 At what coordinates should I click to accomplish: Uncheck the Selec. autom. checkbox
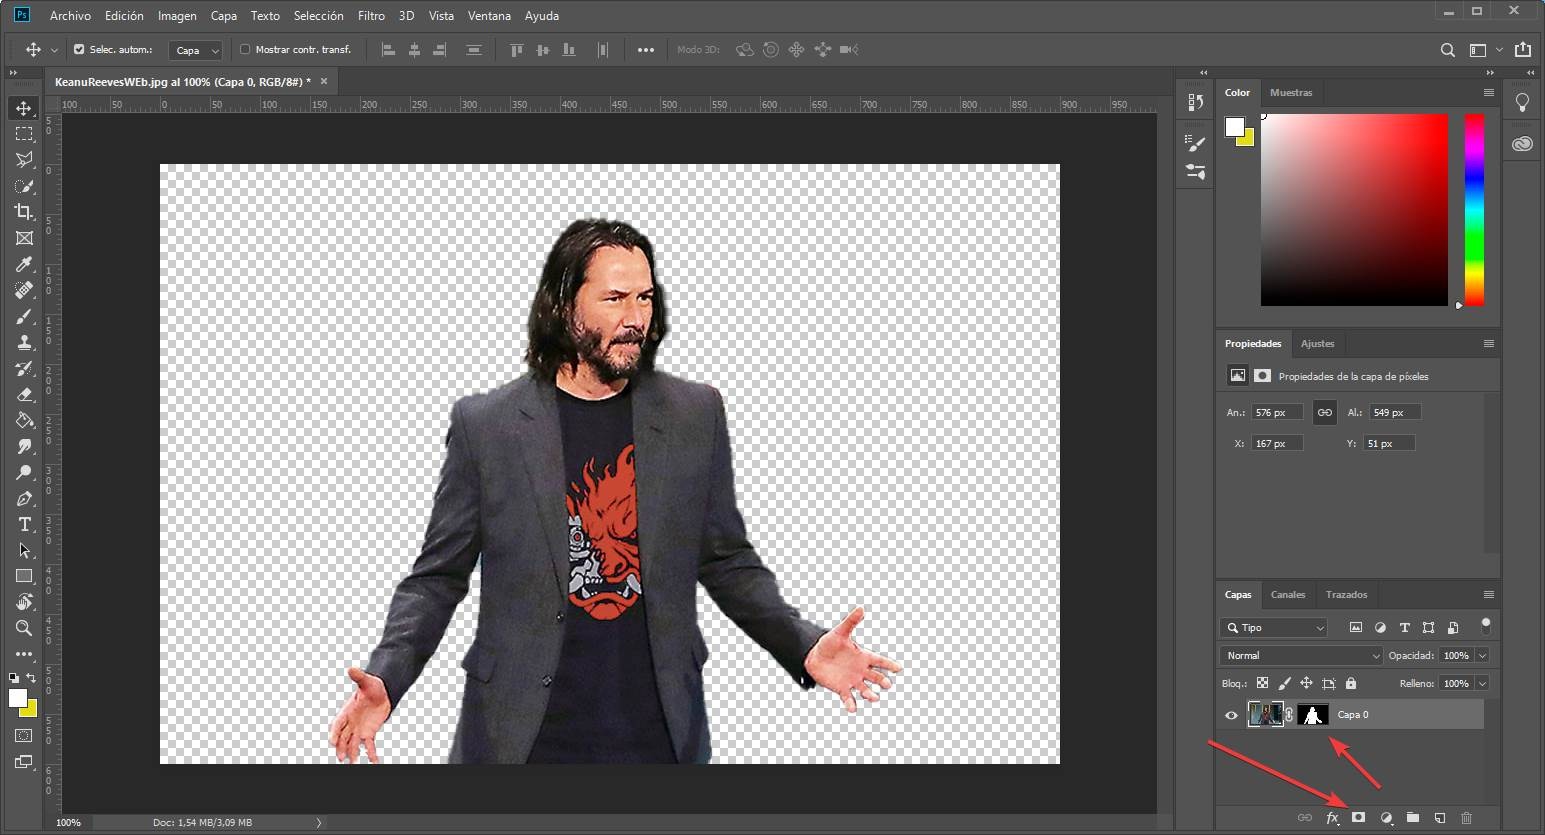79,49
